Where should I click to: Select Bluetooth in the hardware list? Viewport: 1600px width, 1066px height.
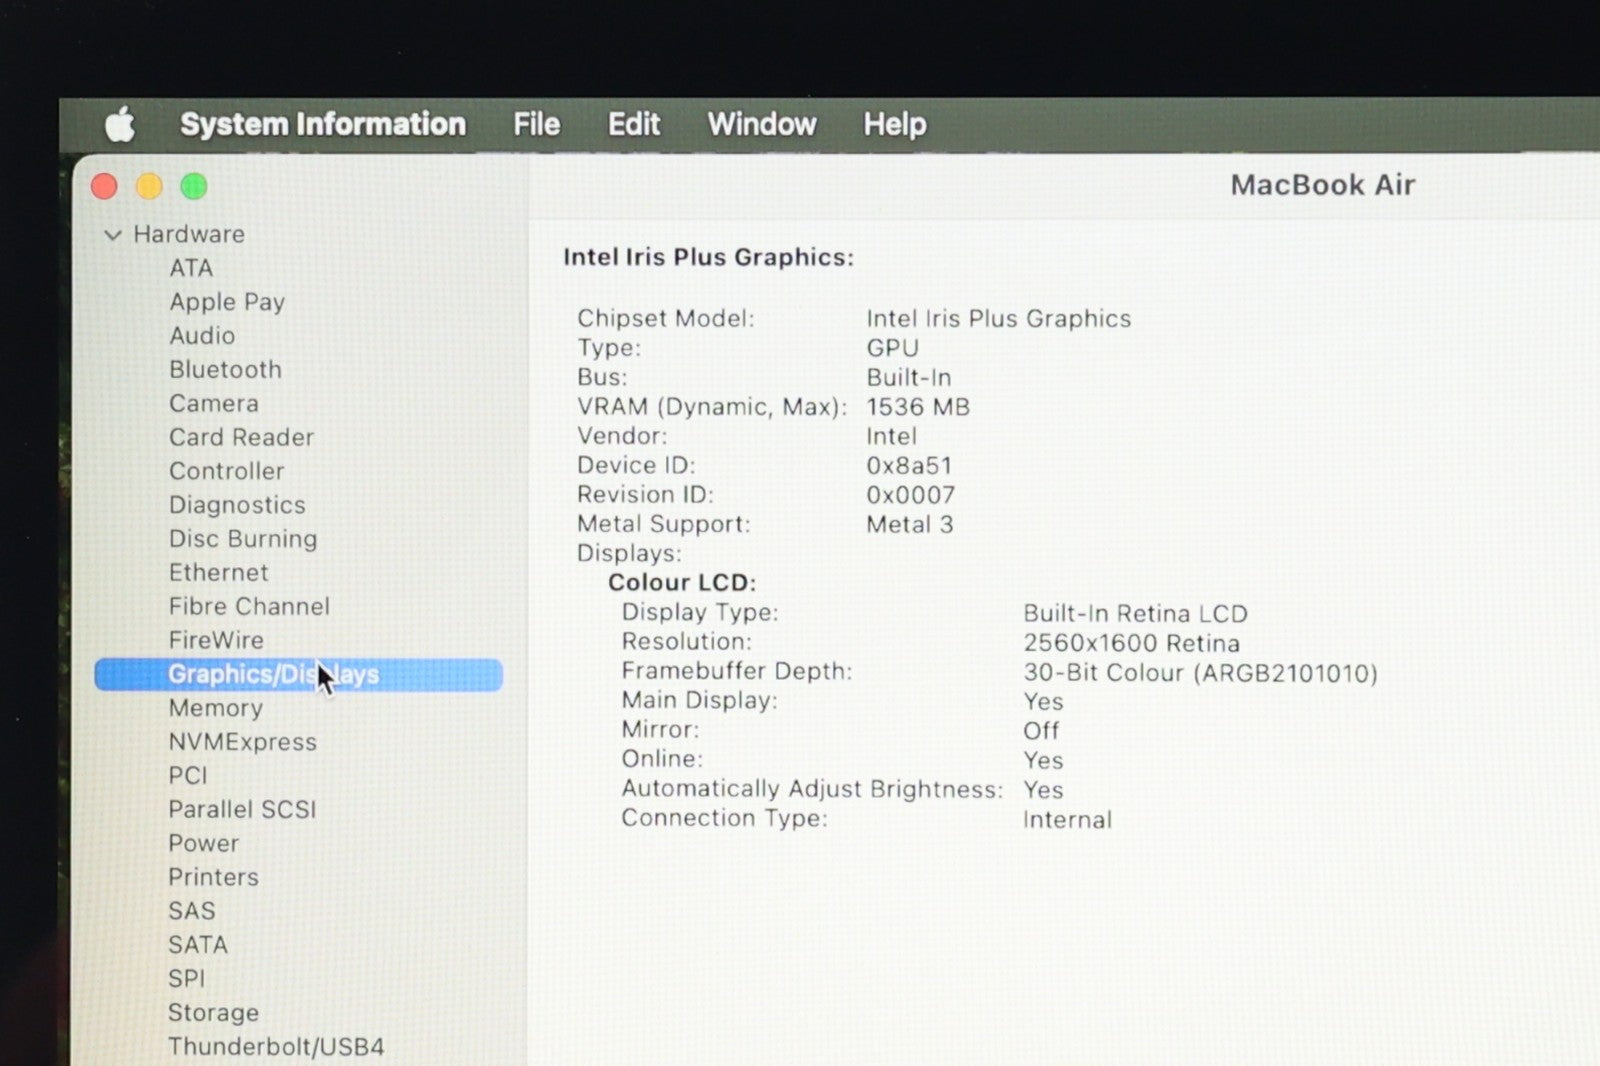(225, 370)
